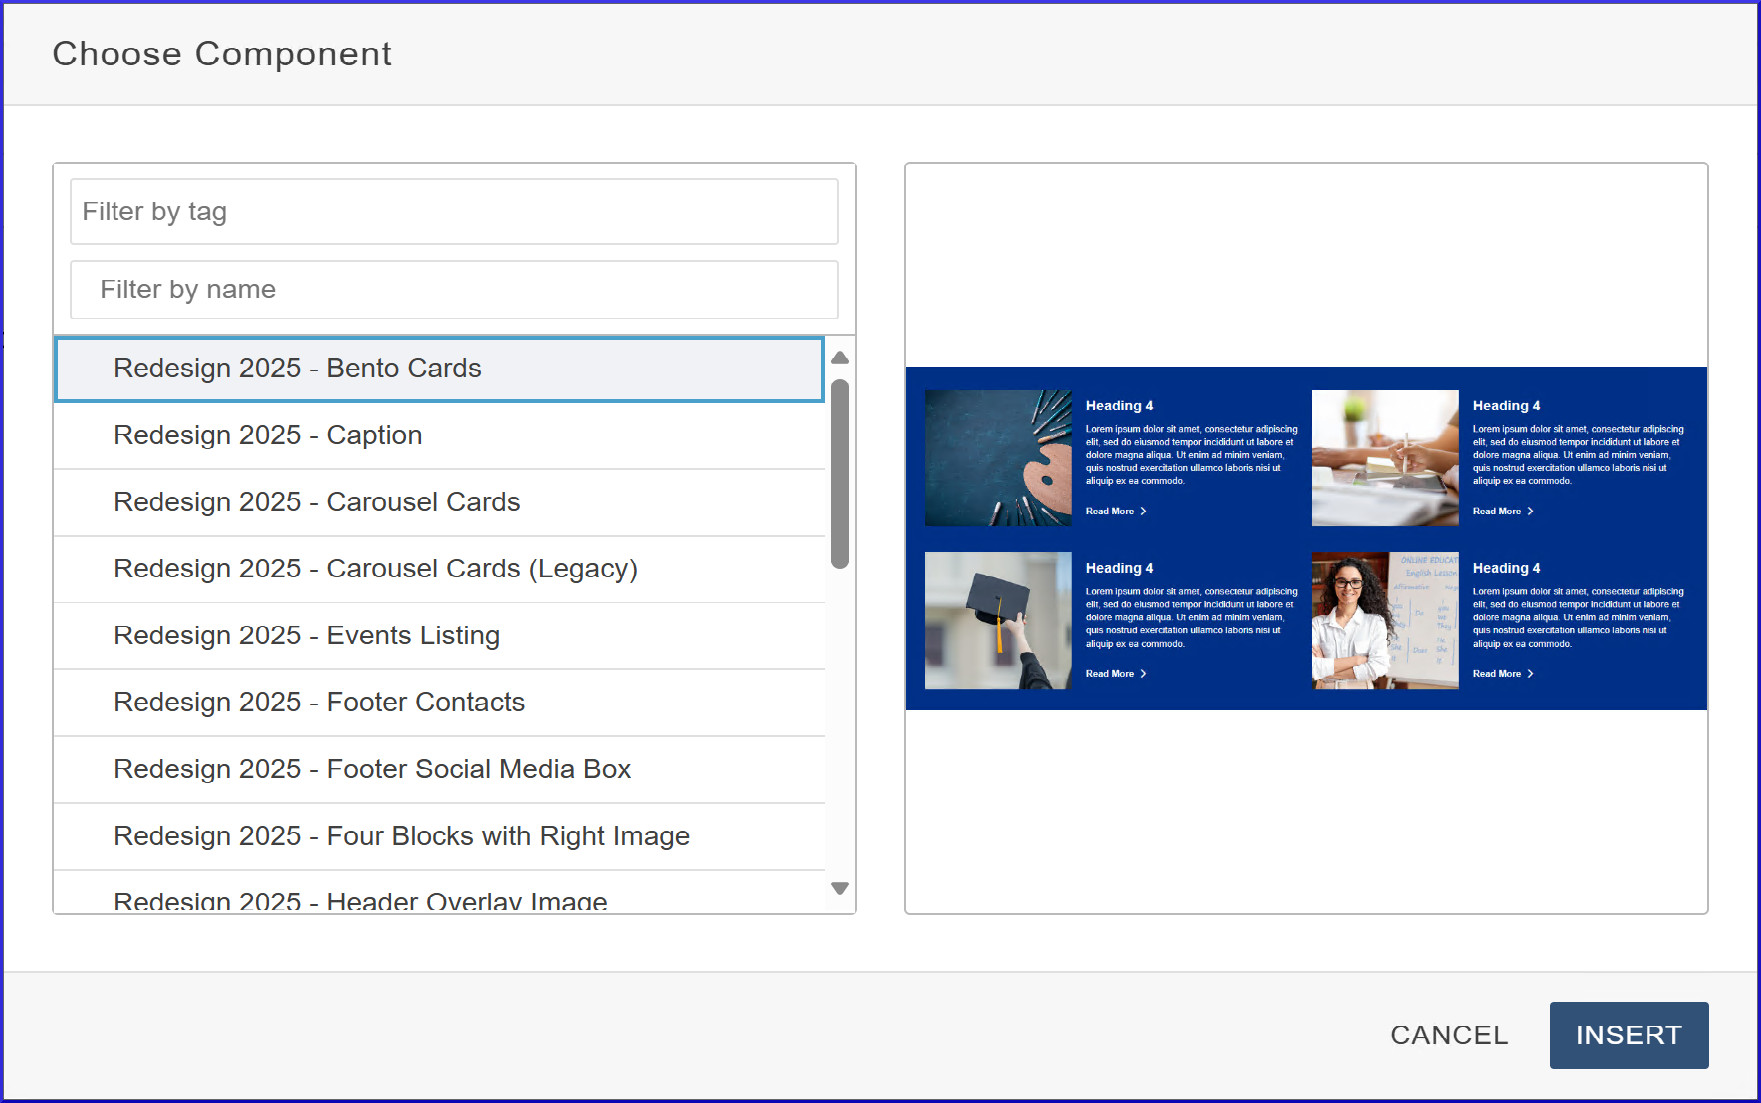Click the INSERT button
Image resolution: width=1761 pixels, height=1103 pixels.
point(1629,1035)
